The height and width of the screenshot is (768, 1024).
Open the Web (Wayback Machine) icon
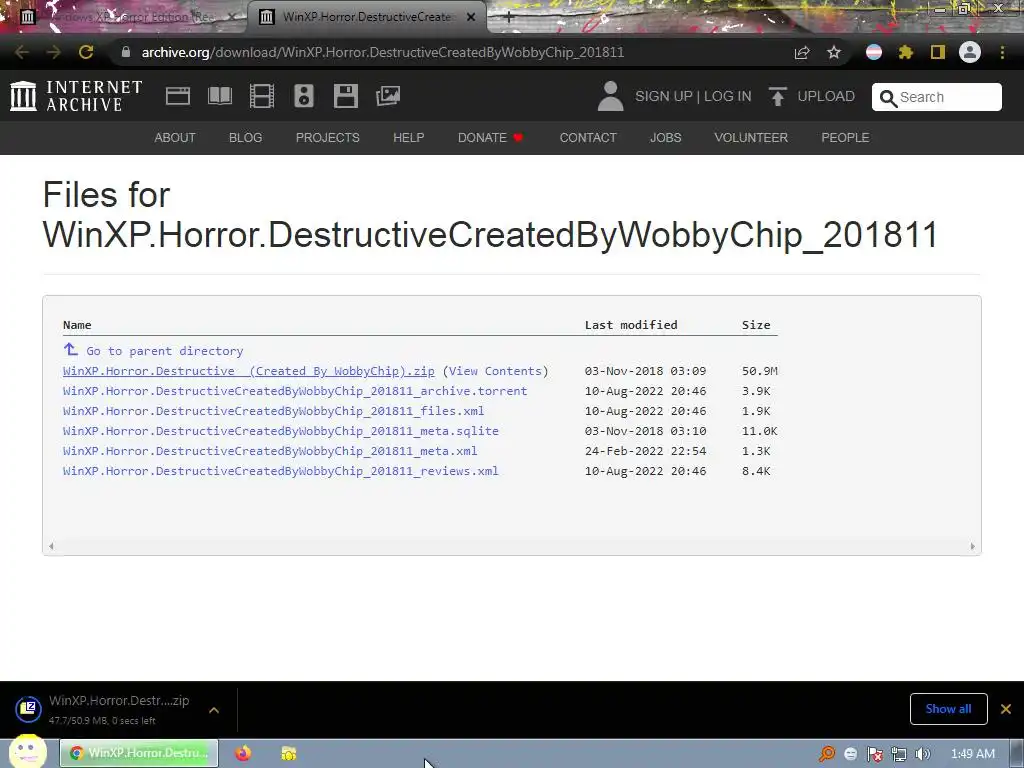click(x=178, y=96)
